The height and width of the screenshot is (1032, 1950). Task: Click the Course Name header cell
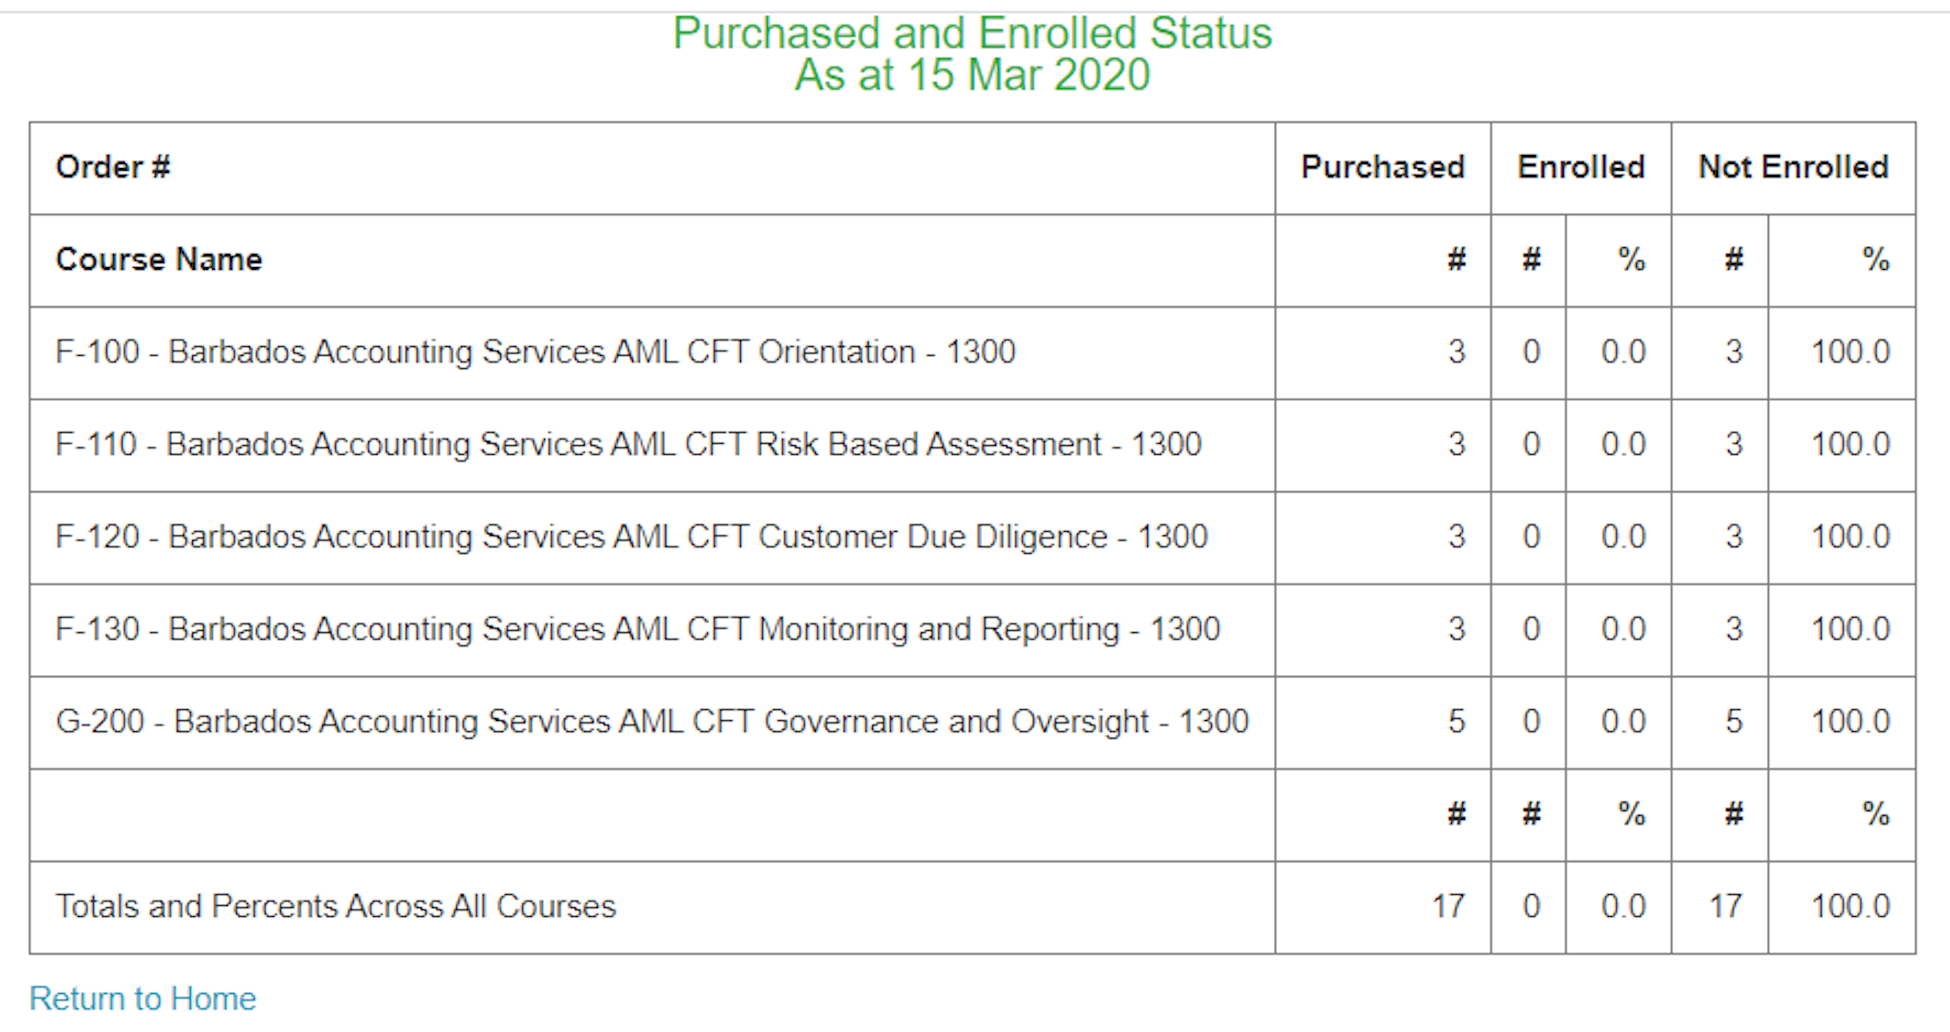point(159,259)
